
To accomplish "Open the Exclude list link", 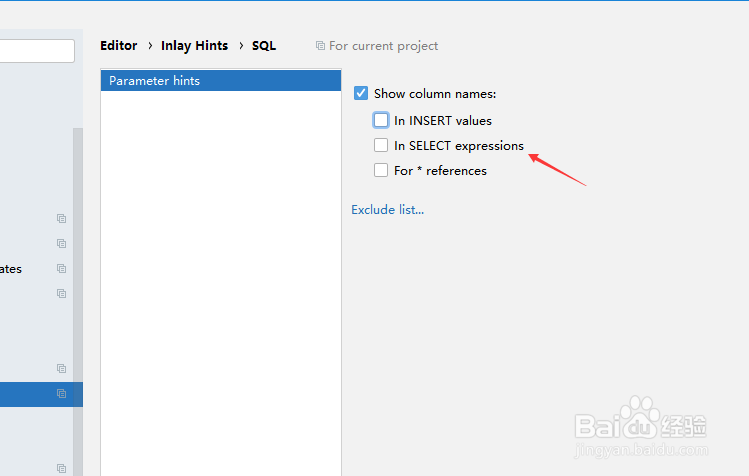I will click(x=387, y=210).
